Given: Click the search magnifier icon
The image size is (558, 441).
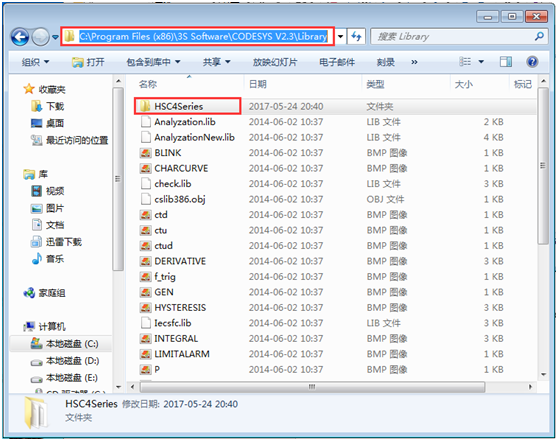Looking at the screenshot, I should coord(539,36).
